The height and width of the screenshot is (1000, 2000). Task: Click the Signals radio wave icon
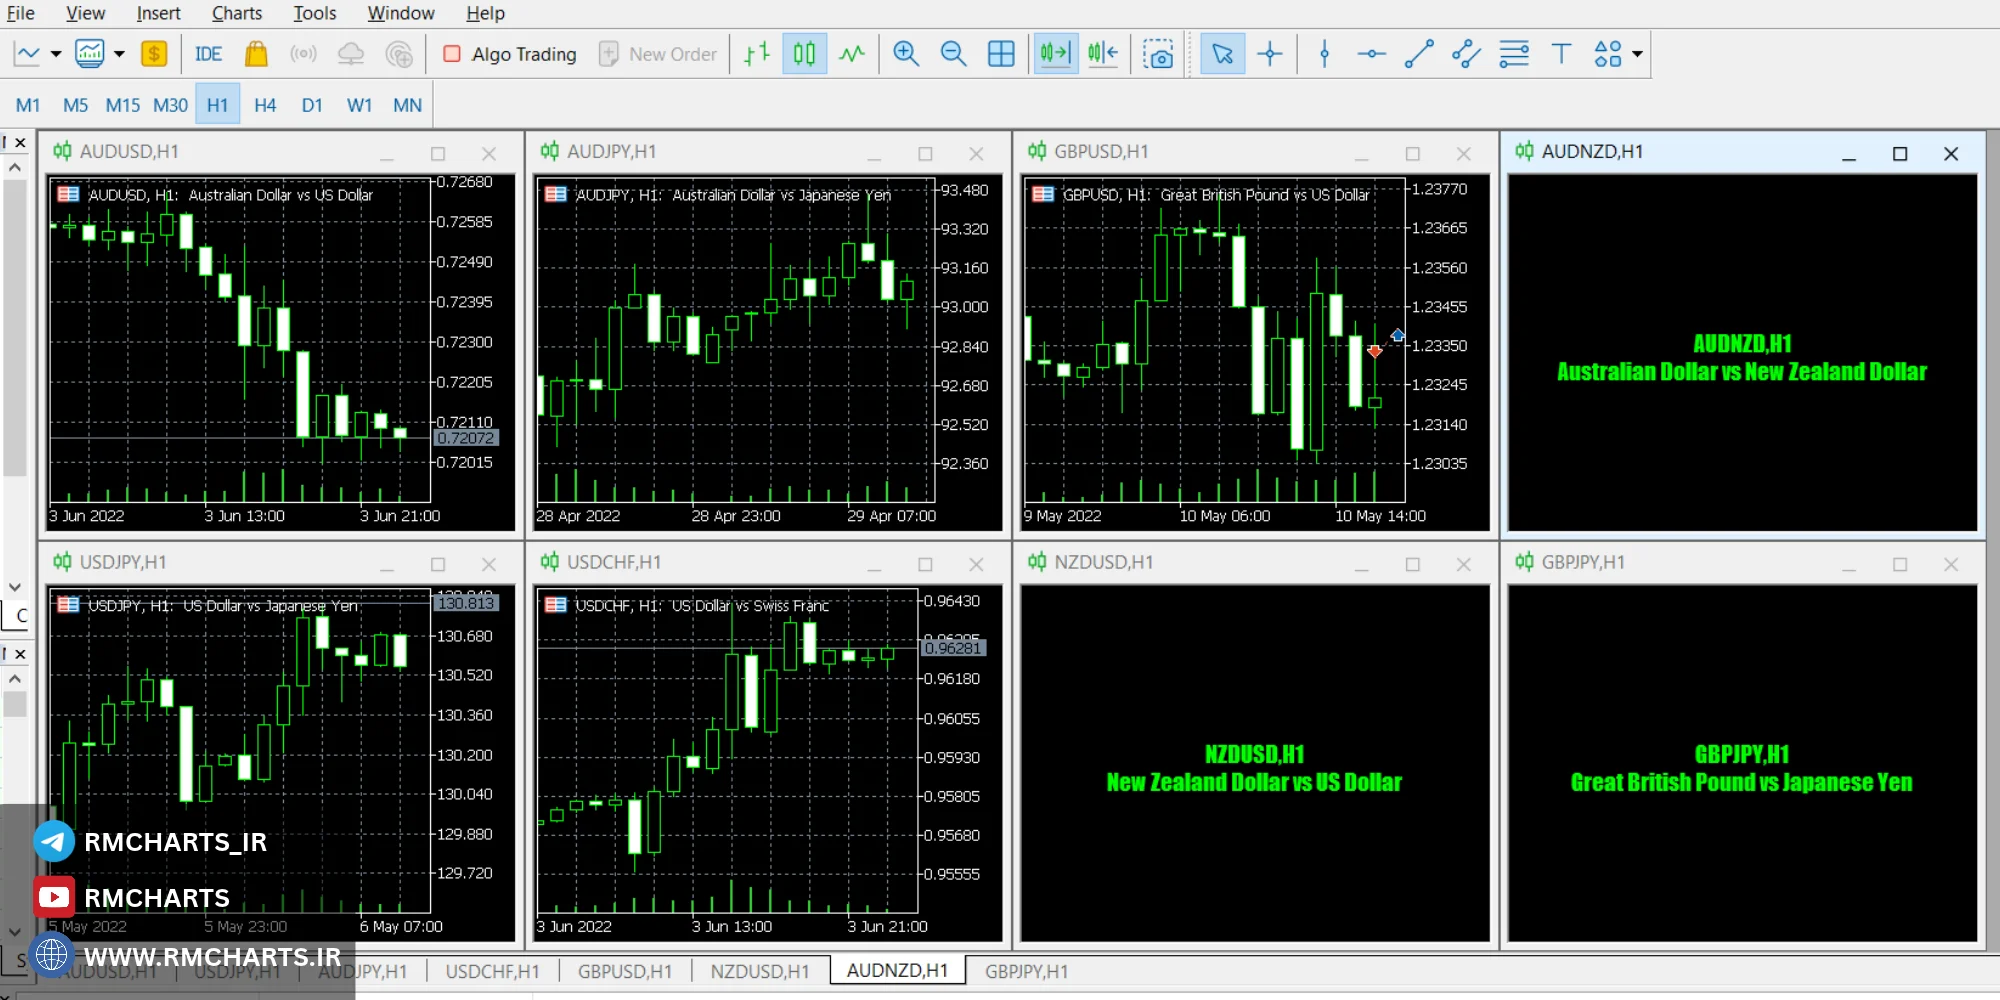(x=303, y=54)
